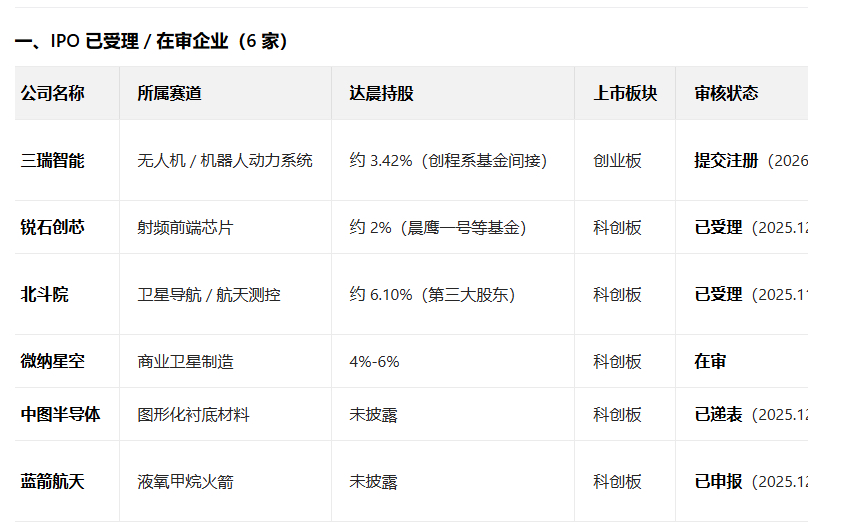Click the 达晨持股 column header
Viewport: 852px width, 522px height.
tap(381, 93)
